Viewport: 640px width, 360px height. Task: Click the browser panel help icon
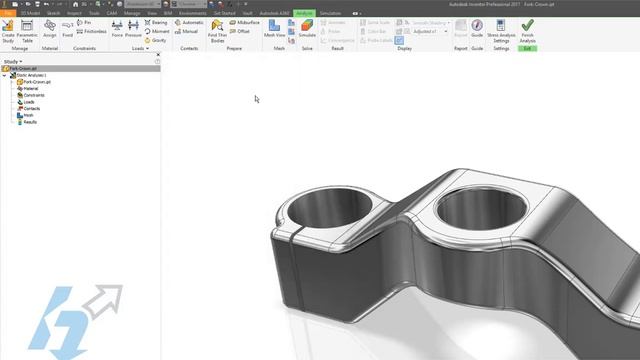click(x=157, y=62)
